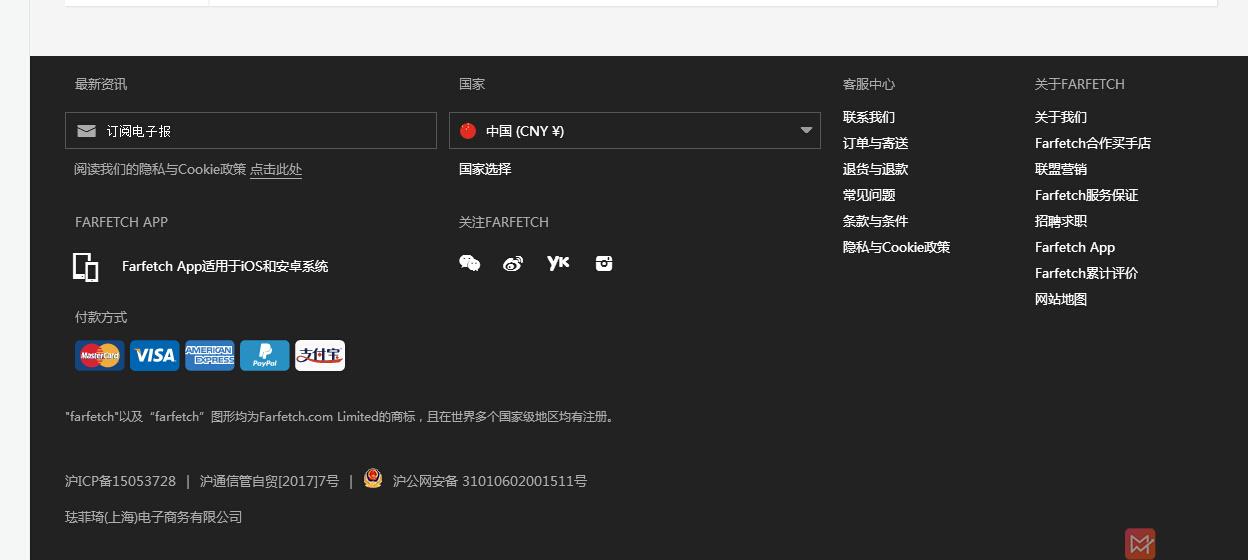Select the VISA payment icon

(155, 355)
